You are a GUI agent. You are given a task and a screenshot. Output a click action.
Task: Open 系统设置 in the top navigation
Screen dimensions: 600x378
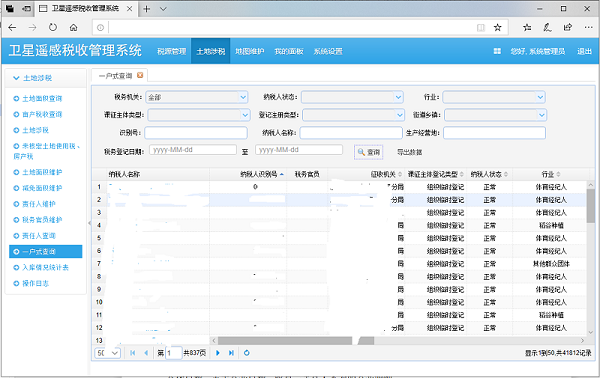pyautogui.click(x=328, y=51)
